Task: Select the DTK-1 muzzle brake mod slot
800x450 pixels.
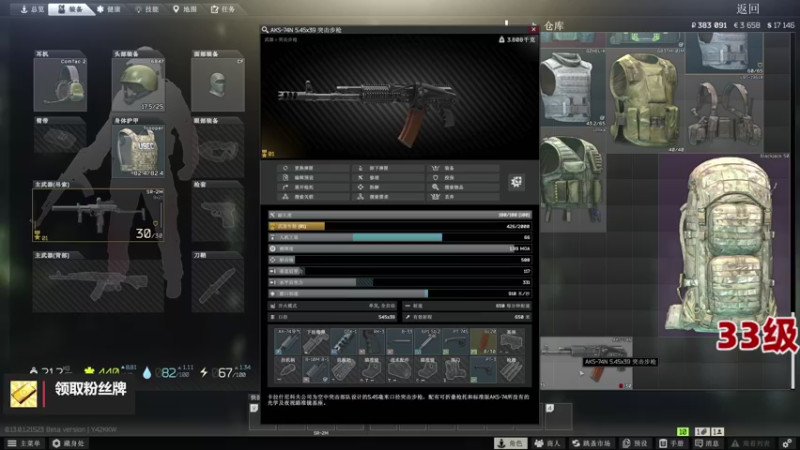Action: tap(344, 342)
